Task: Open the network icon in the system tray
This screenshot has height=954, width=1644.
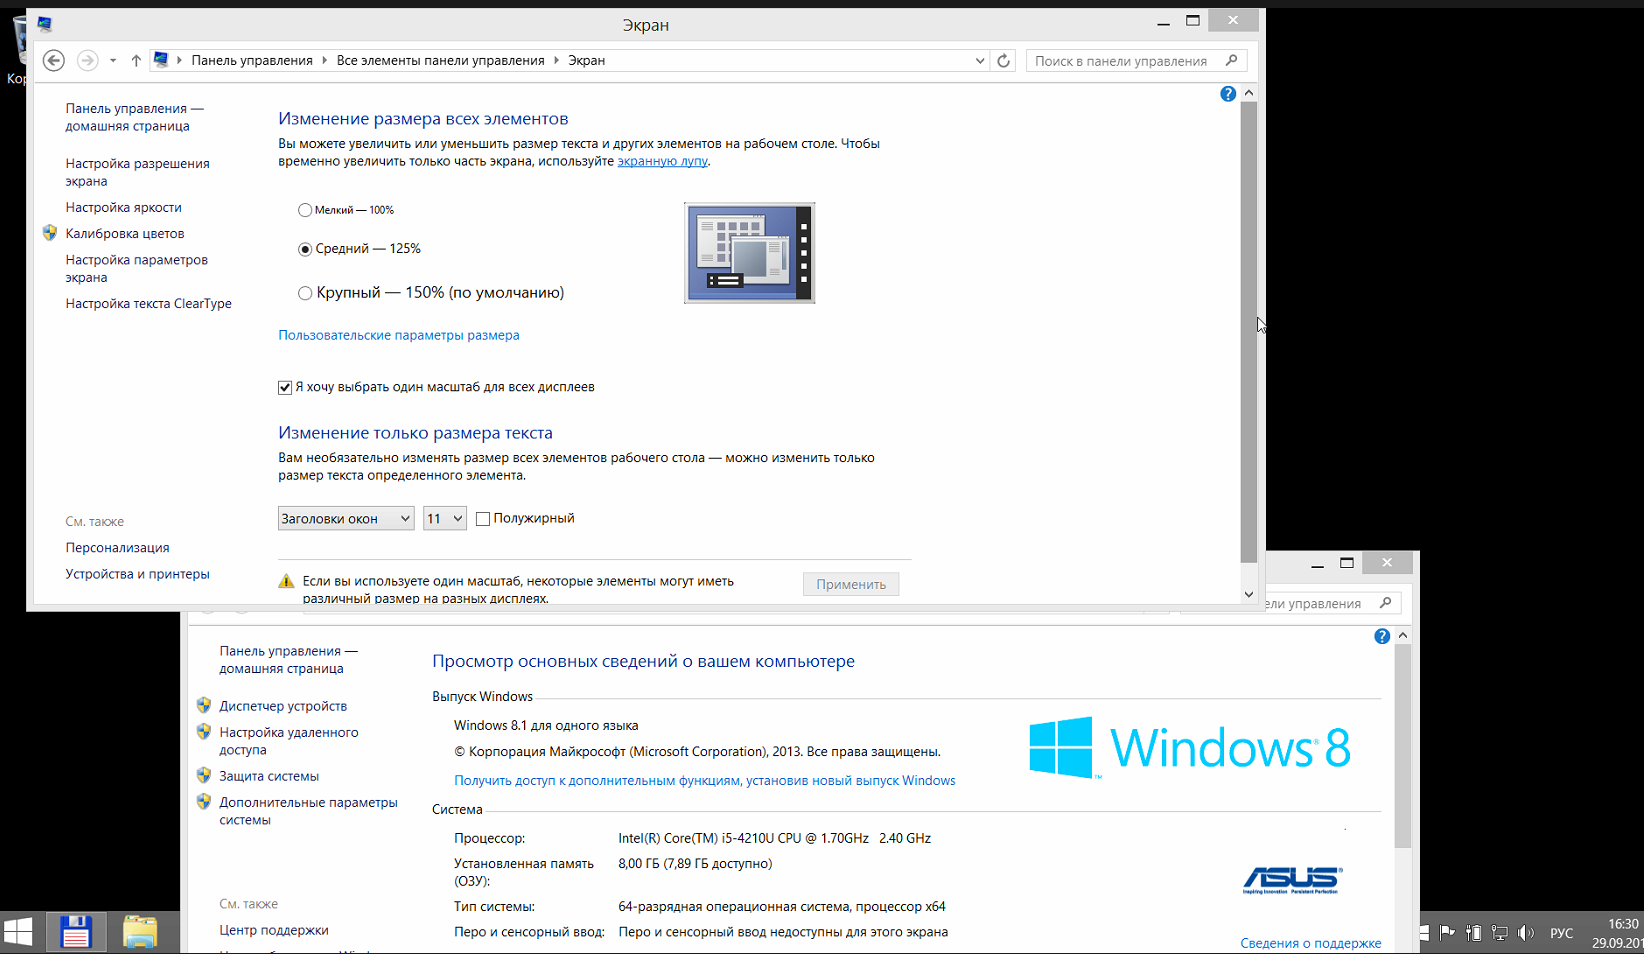Action: (x=1499, y=933)
